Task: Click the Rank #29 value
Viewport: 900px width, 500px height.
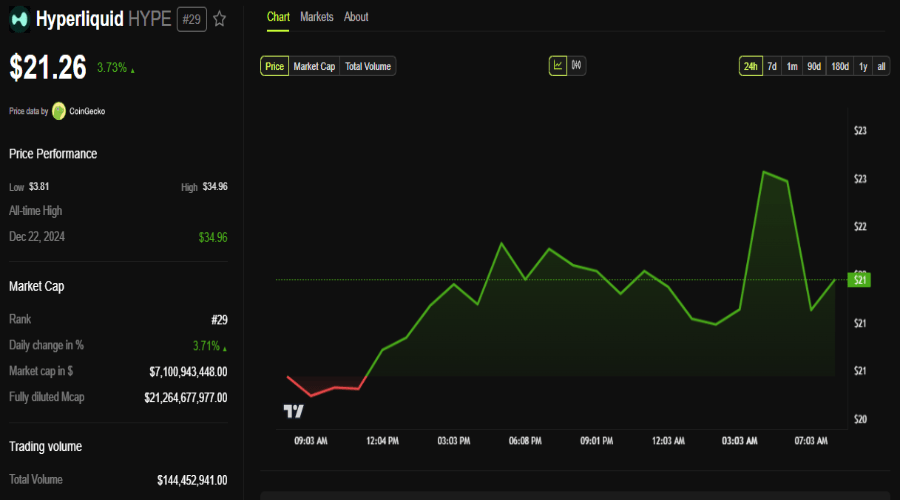Action: pyautogui.click(x=219, y=320)
